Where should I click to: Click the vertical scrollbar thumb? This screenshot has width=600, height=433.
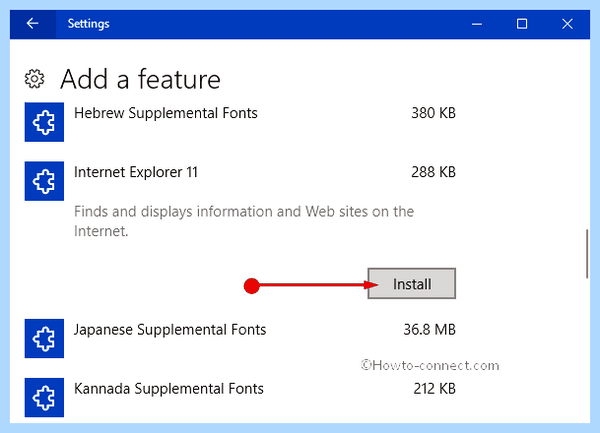pyautogui.click(x=587, y=254)
